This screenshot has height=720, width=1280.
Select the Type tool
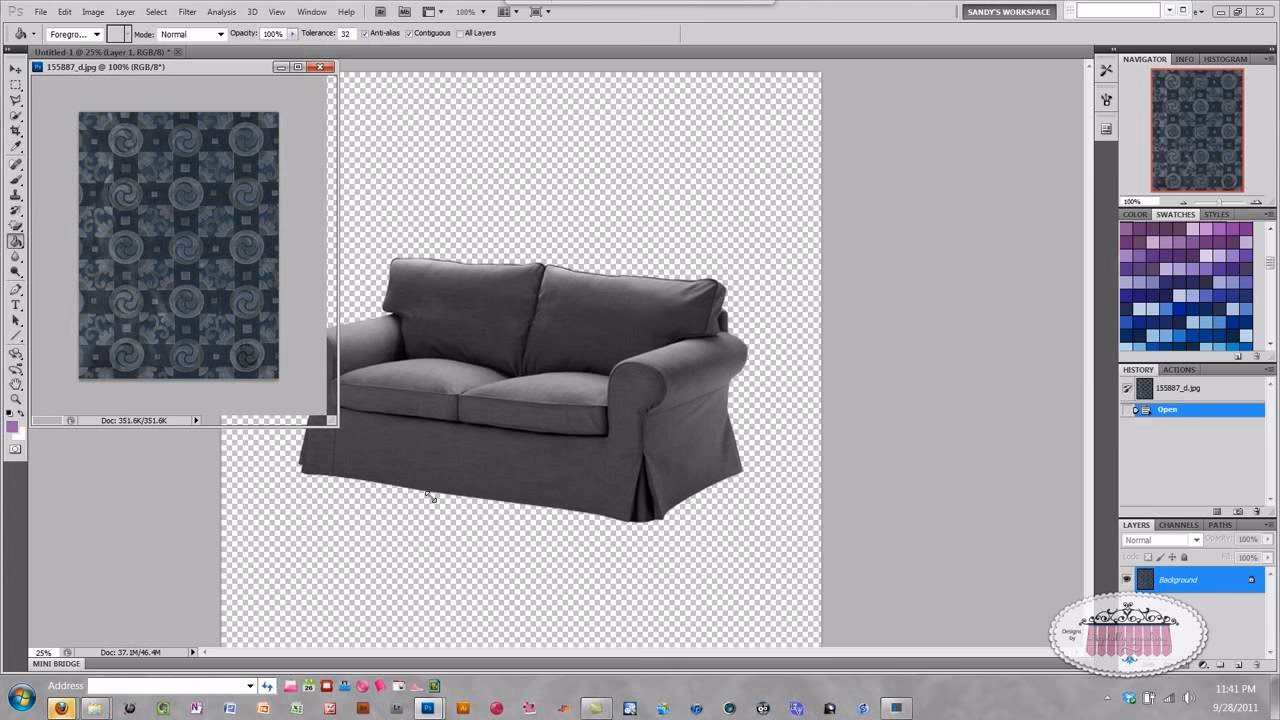pyautogui.click(x=15, y=304)
